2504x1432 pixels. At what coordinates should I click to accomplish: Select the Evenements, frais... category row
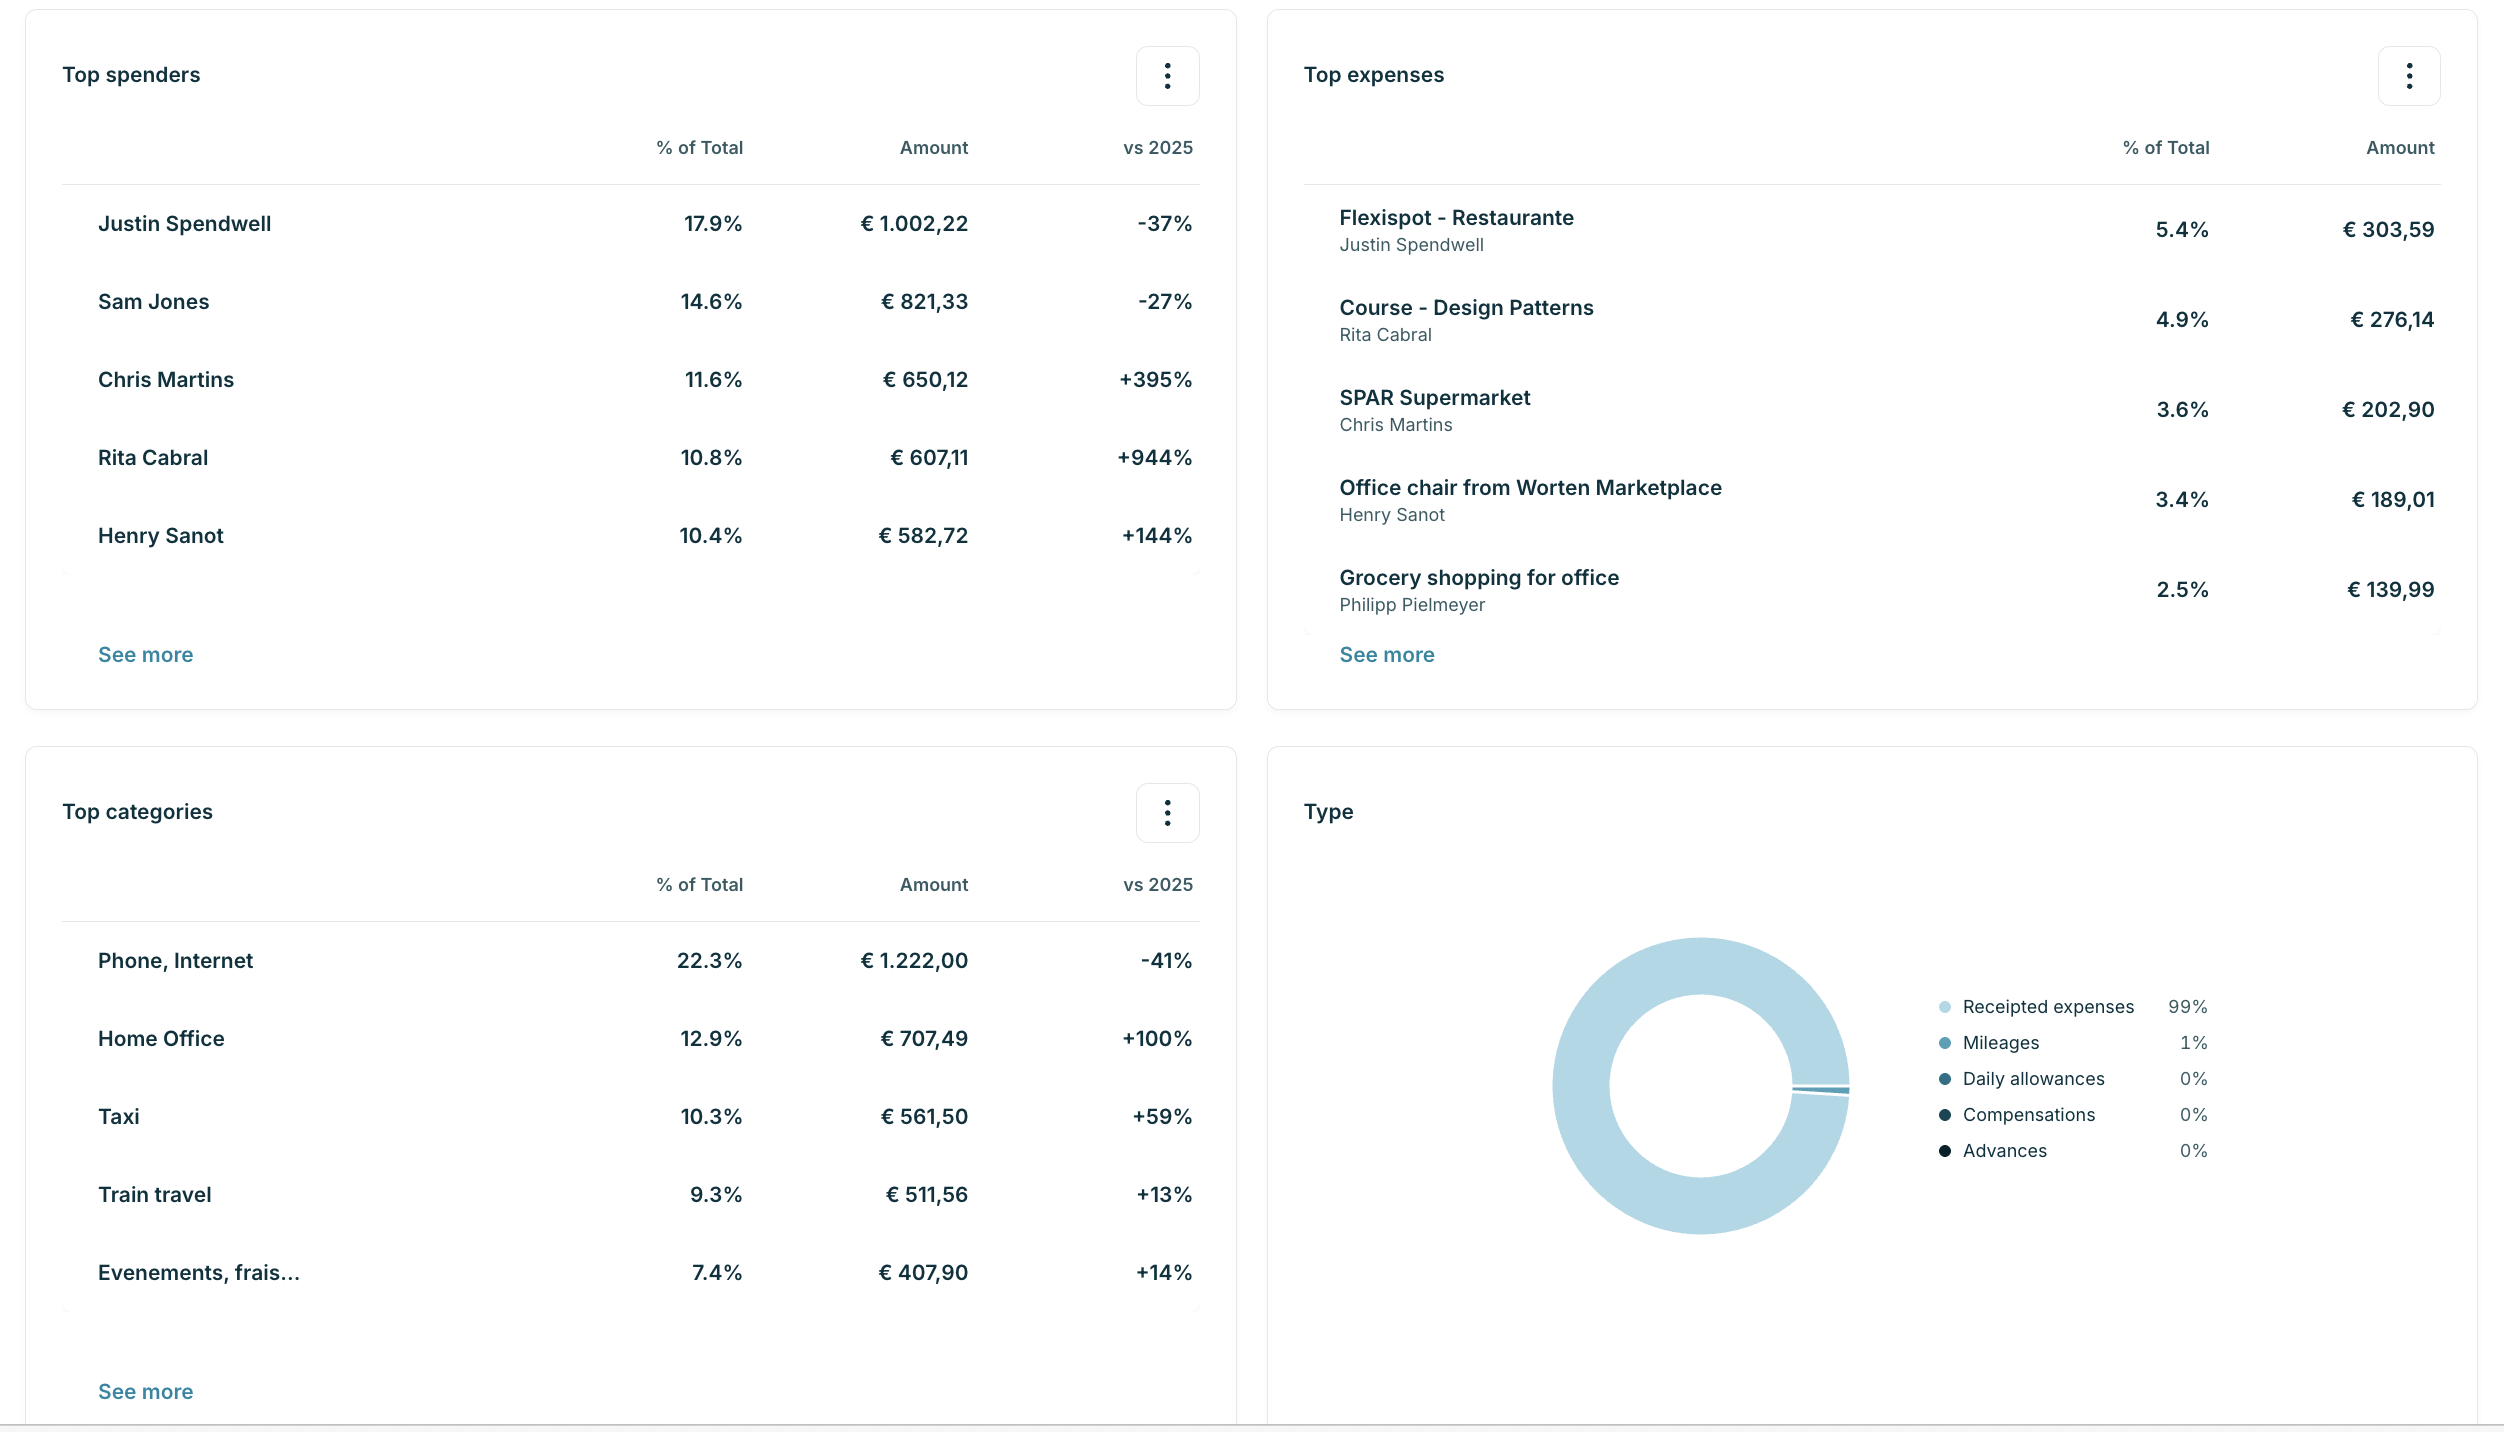(630, 1273)
